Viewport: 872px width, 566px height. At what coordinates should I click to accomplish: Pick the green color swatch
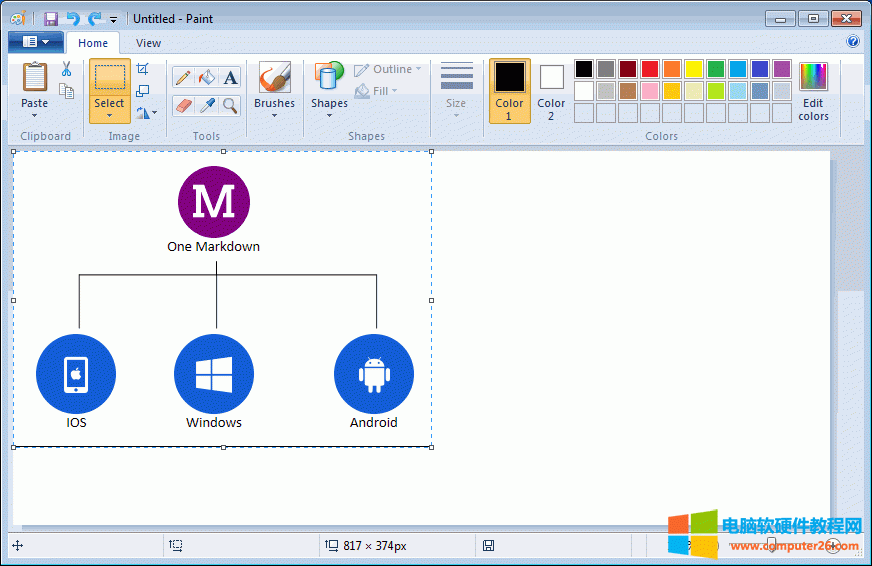click(x=716, y=69)
